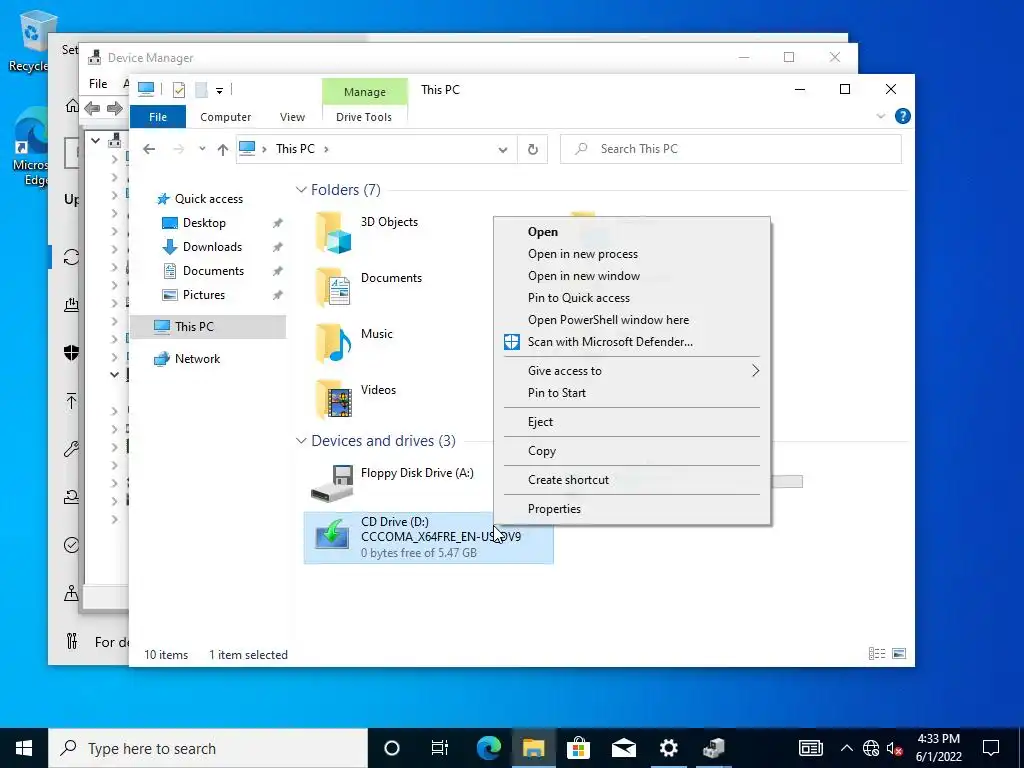Open Desktop in the navigation pane
Viewport: 1024px width, 768px height.
coord(204,223)
